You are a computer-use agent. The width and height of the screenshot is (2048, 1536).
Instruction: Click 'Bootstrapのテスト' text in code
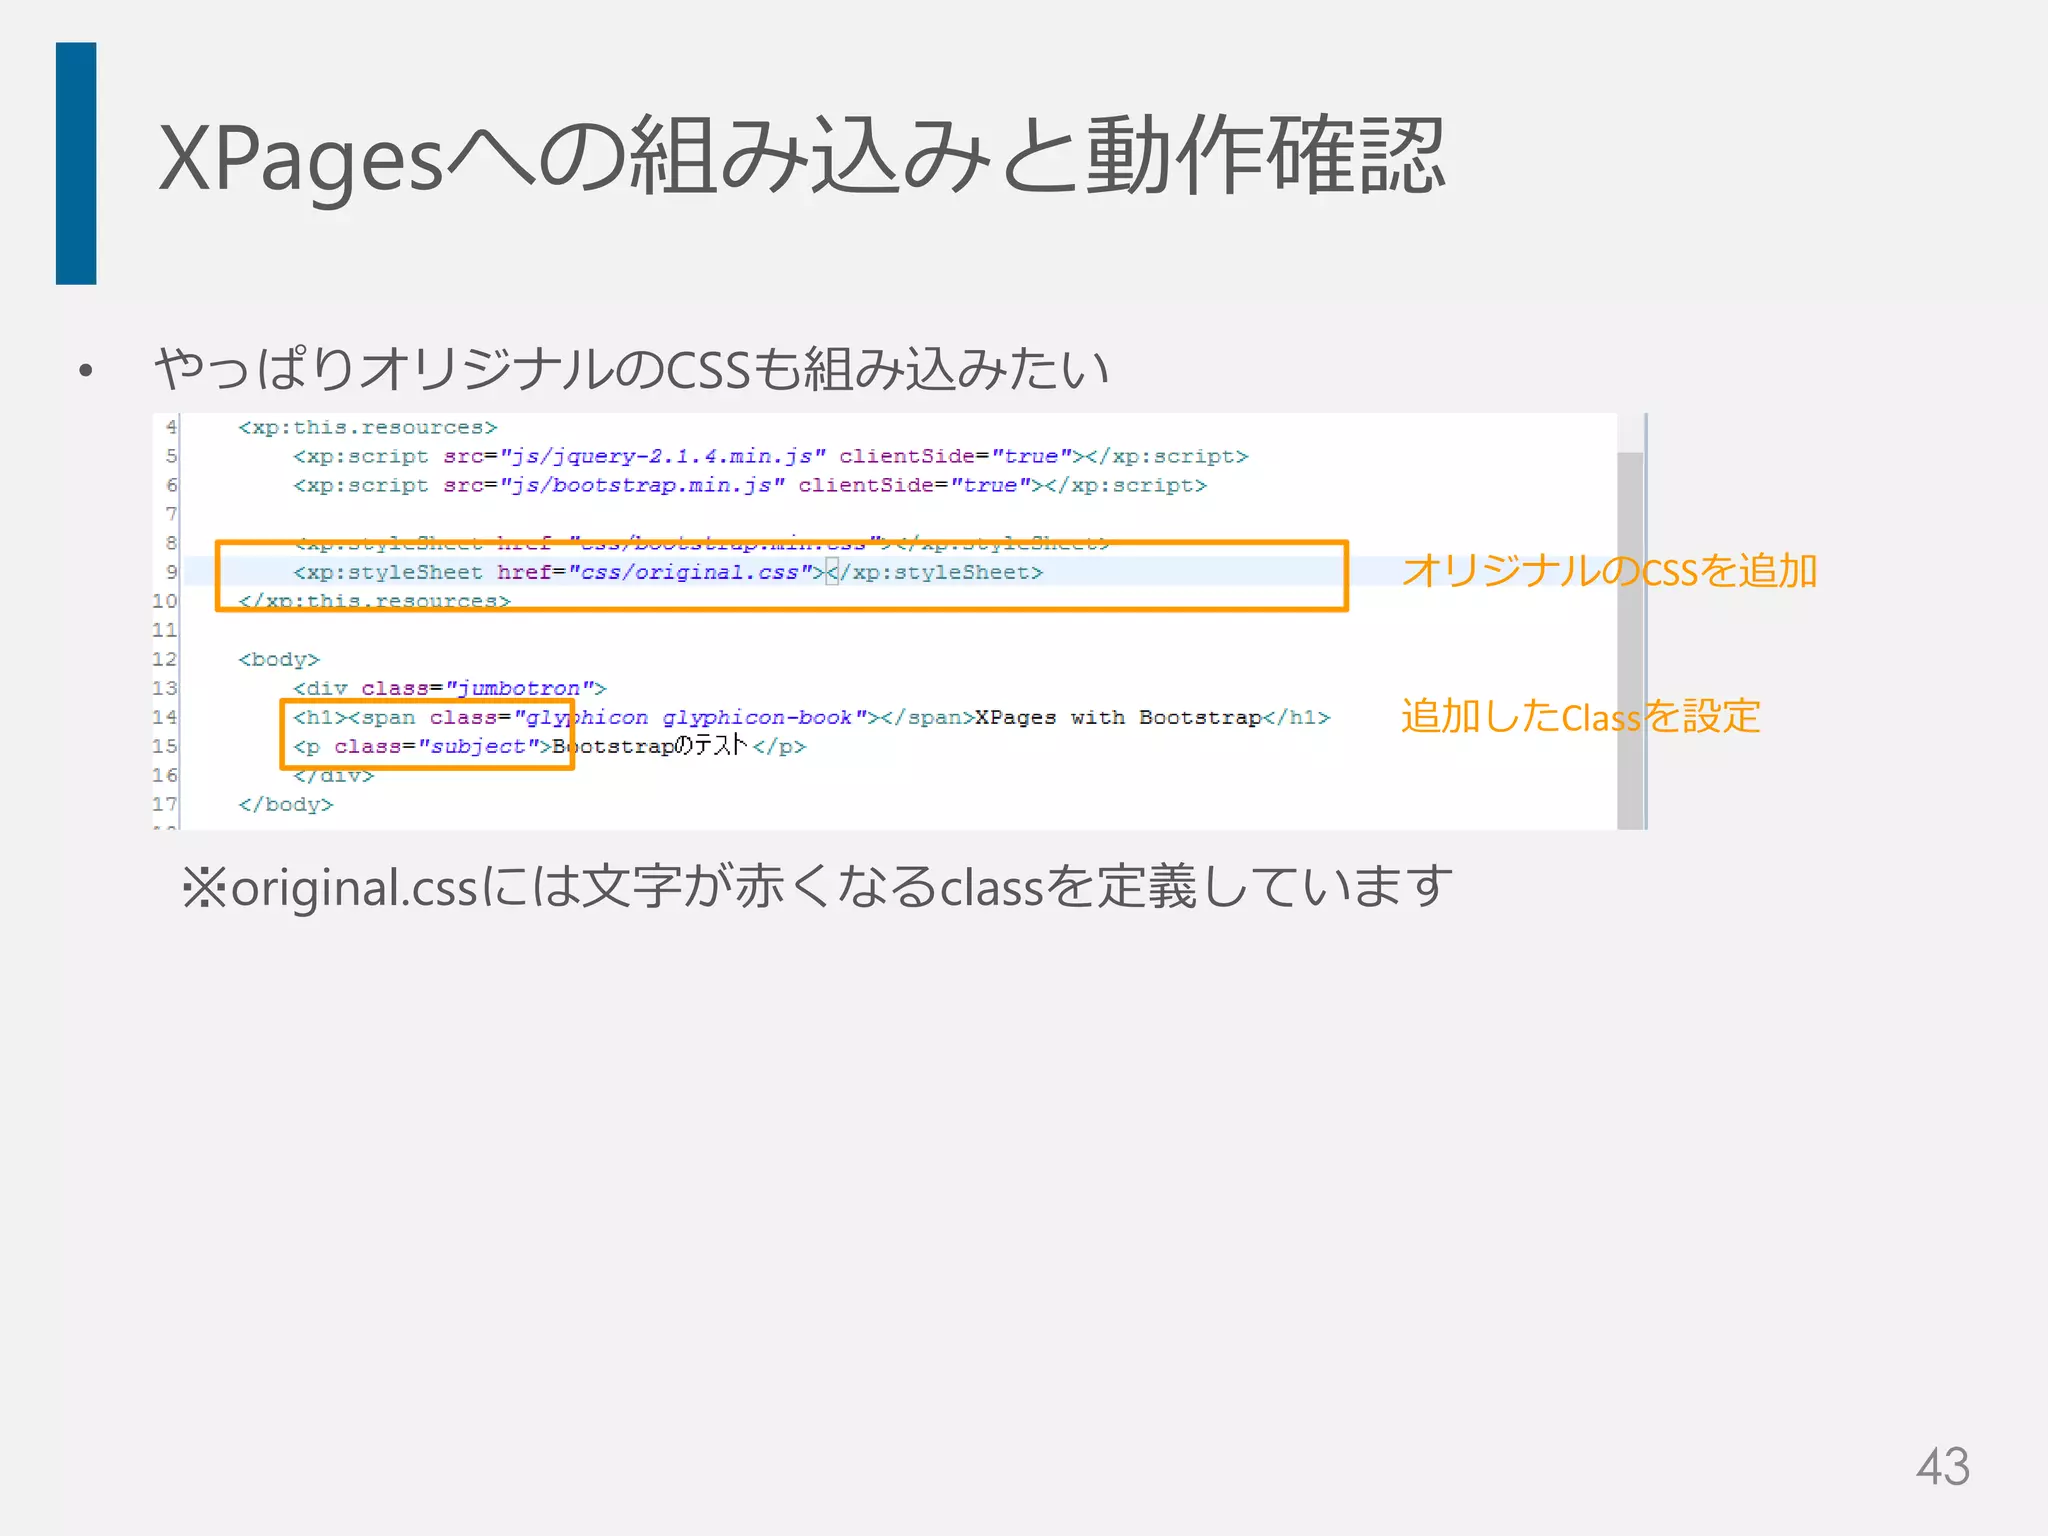click(650, 746)
